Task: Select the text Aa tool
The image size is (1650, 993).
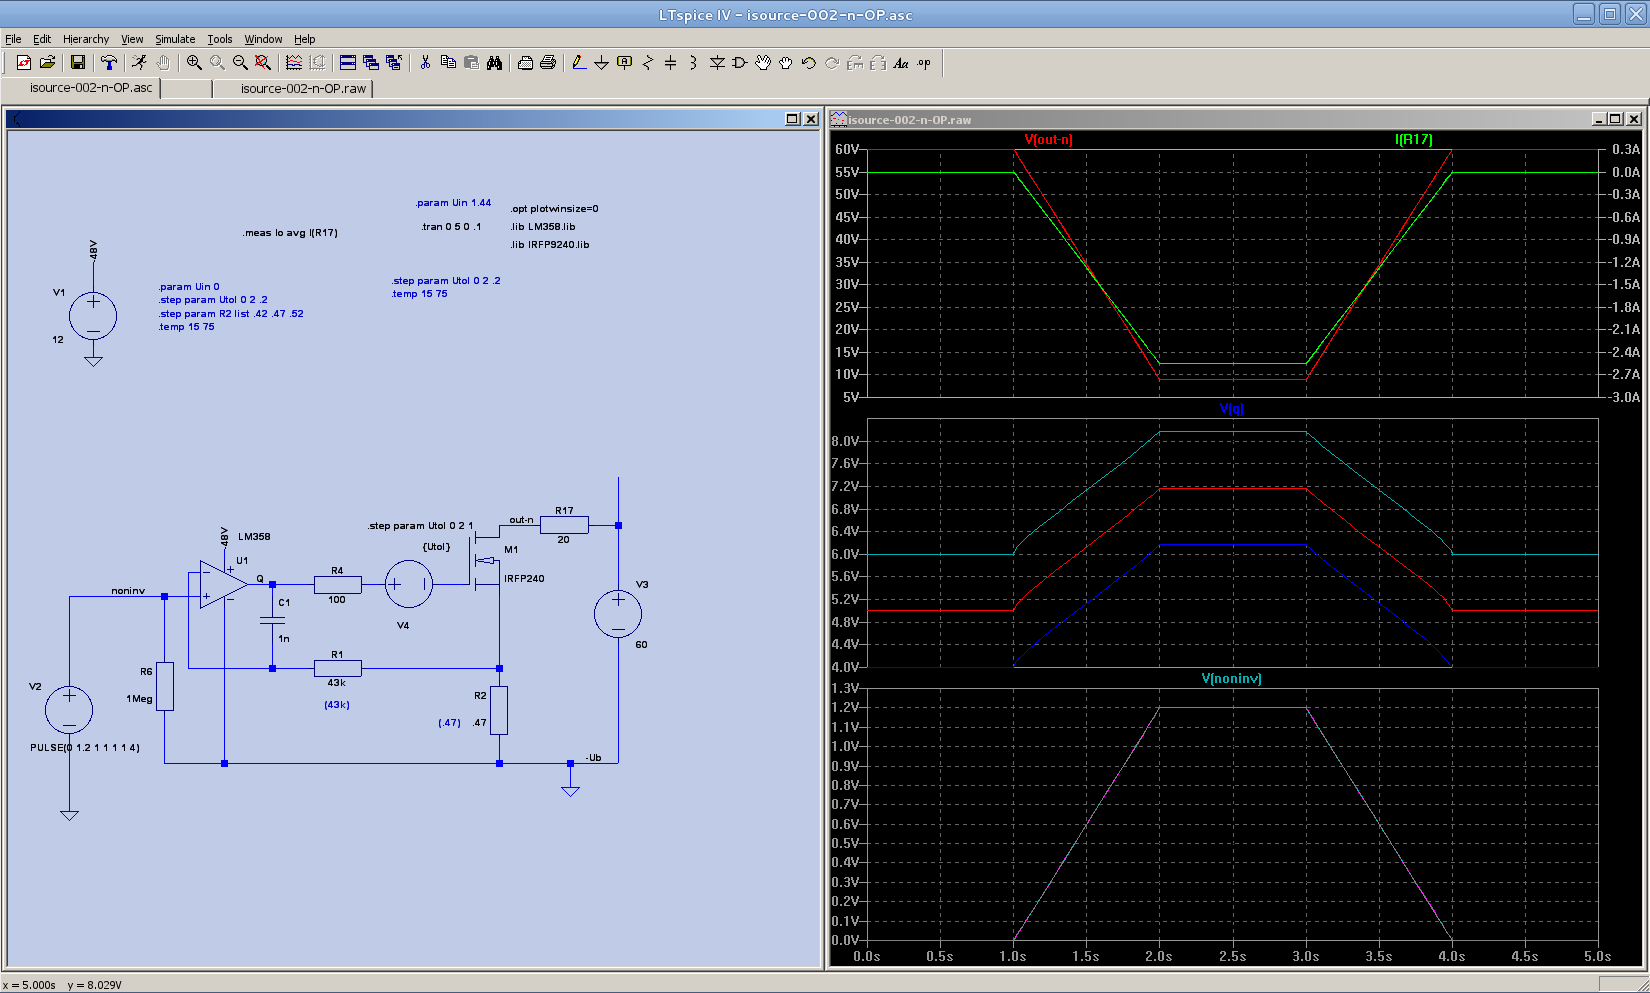Action: tap(901, 62)
